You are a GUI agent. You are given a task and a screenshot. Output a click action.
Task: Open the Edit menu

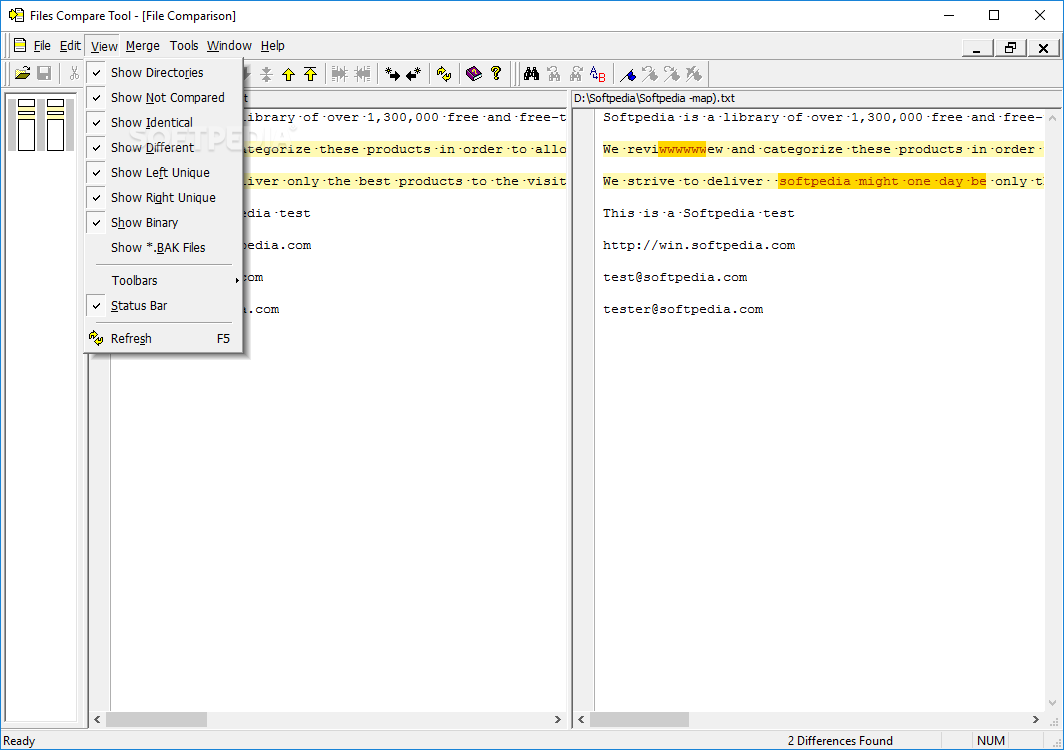[x=70, y=45]
